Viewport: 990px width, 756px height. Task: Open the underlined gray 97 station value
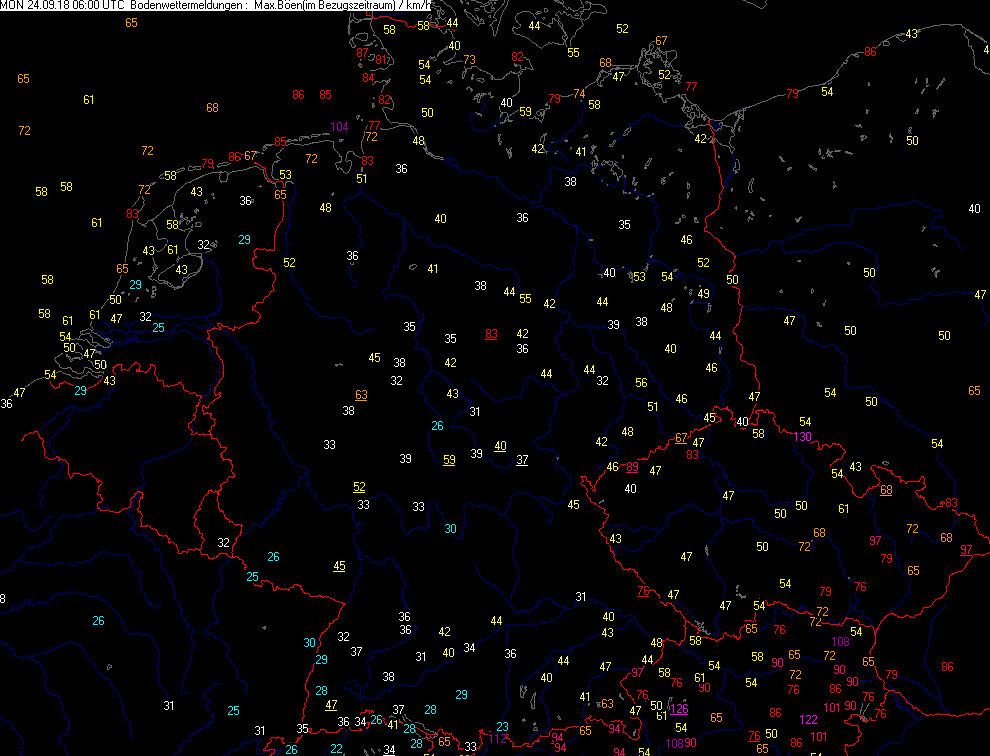tap(965, 551)
